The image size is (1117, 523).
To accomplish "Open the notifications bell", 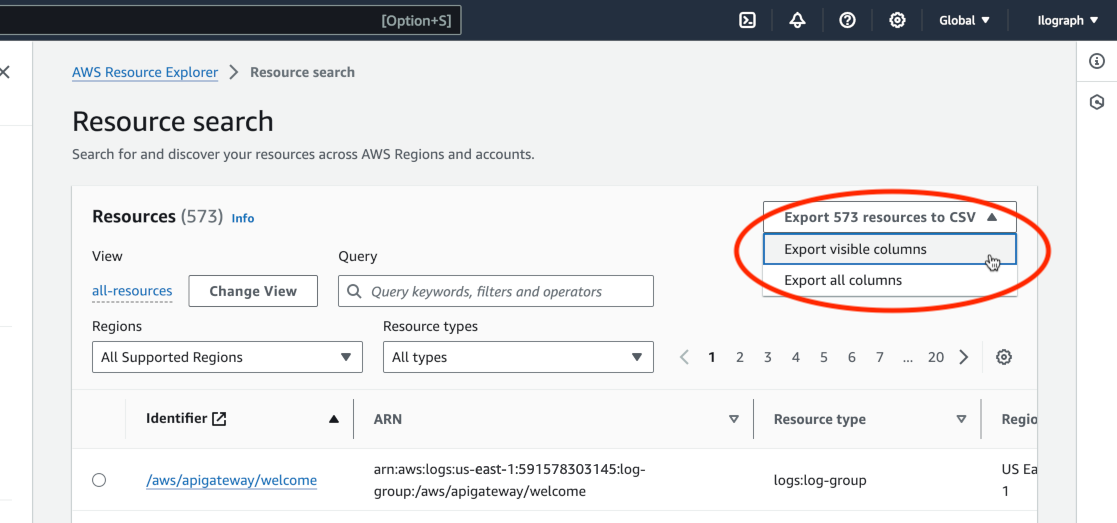I will [797, 20].
